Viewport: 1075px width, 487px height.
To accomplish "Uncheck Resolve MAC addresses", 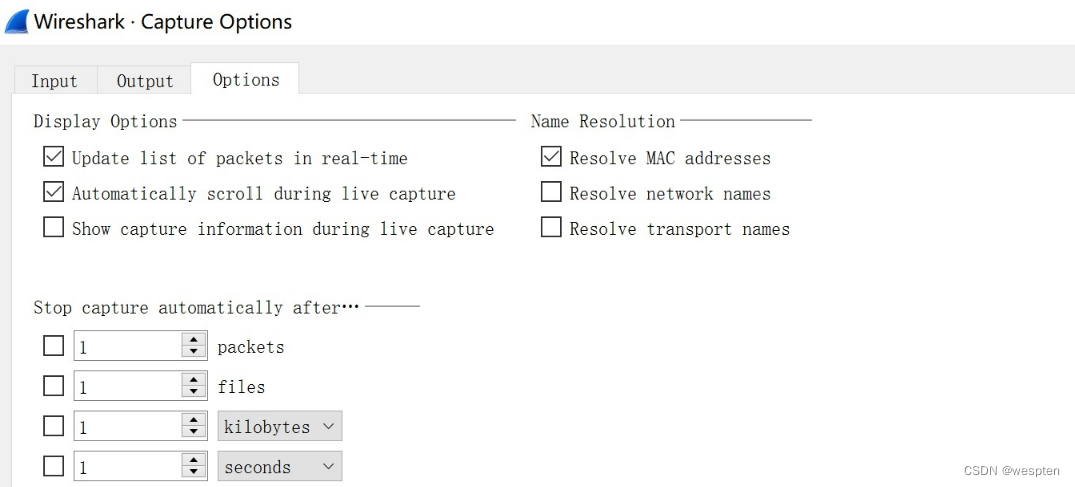I will 551,158.
